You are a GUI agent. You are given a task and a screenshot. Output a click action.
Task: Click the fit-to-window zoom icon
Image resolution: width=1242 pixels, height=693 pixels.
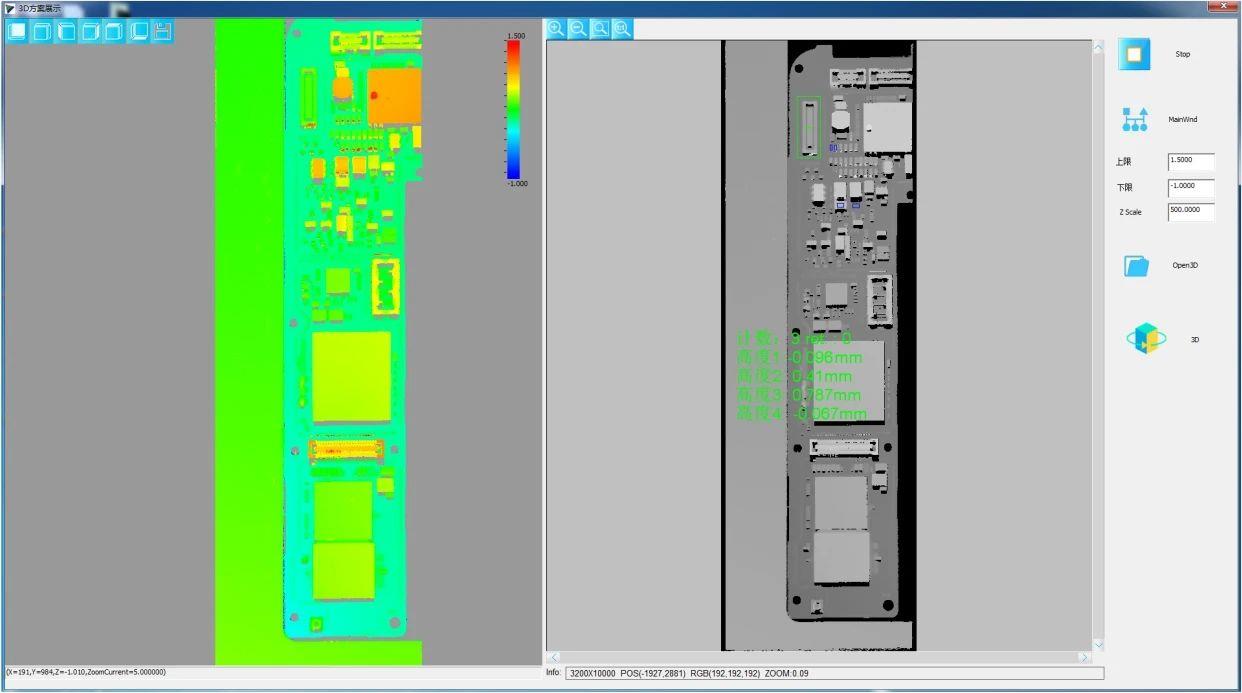pos(600,29)
